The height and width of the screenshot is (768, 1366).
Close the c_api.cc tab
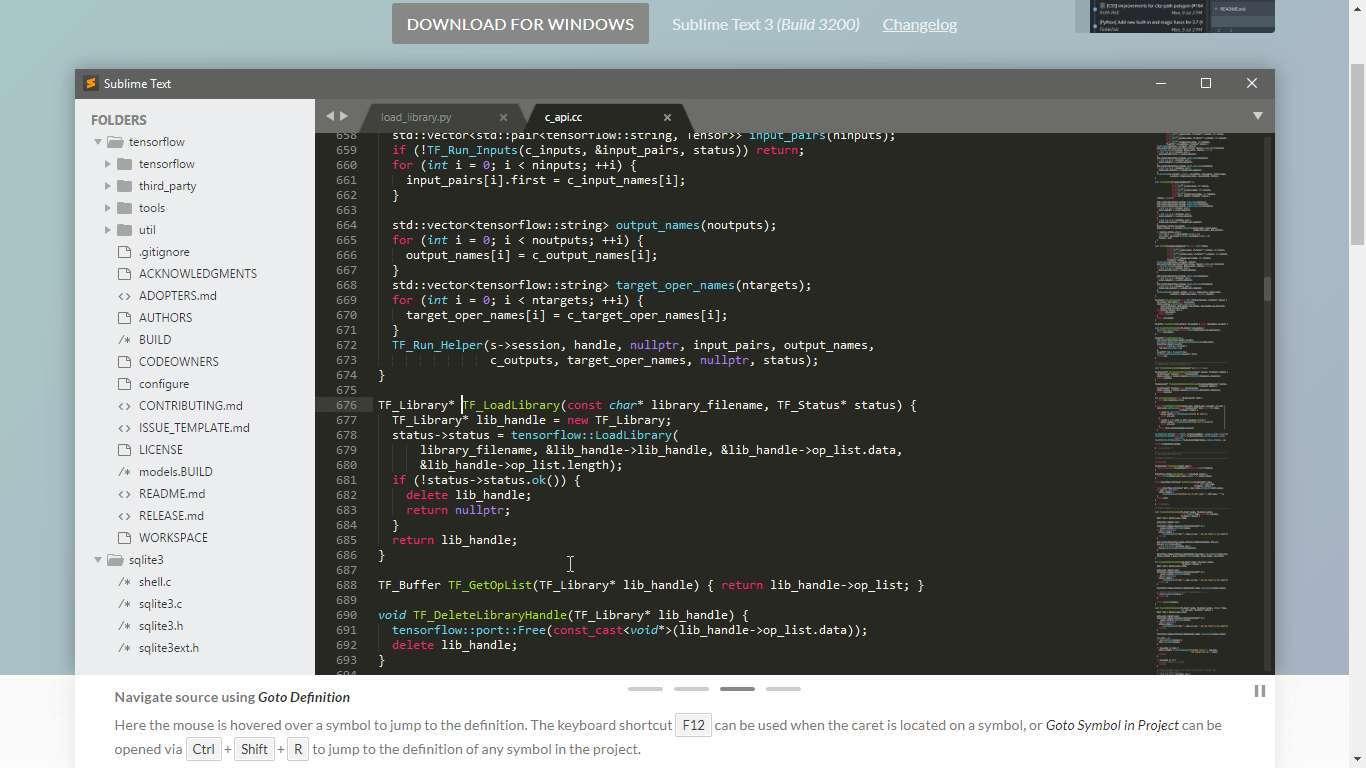pos(667,117)
